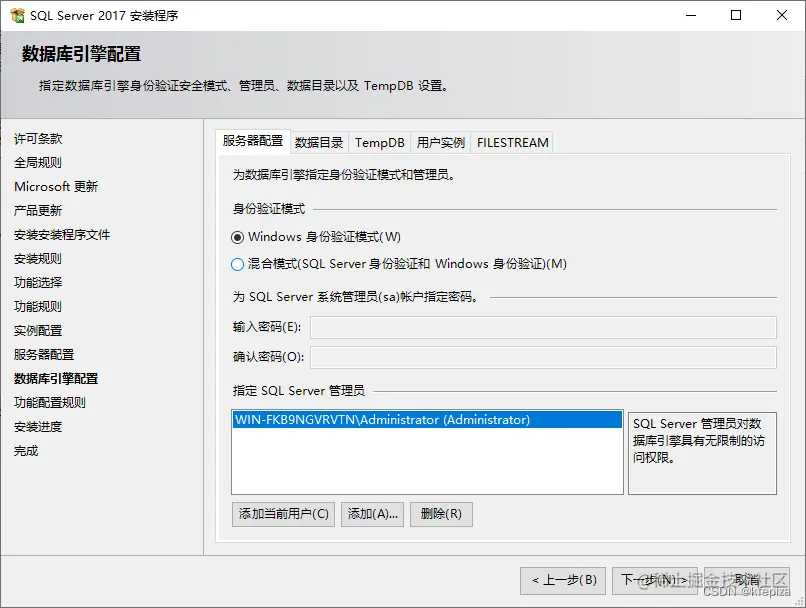This screenshot has width=806, height=608.
Task: Click 下一步(N) to continue
Action: pyautogui.click(x=656, y=581)
